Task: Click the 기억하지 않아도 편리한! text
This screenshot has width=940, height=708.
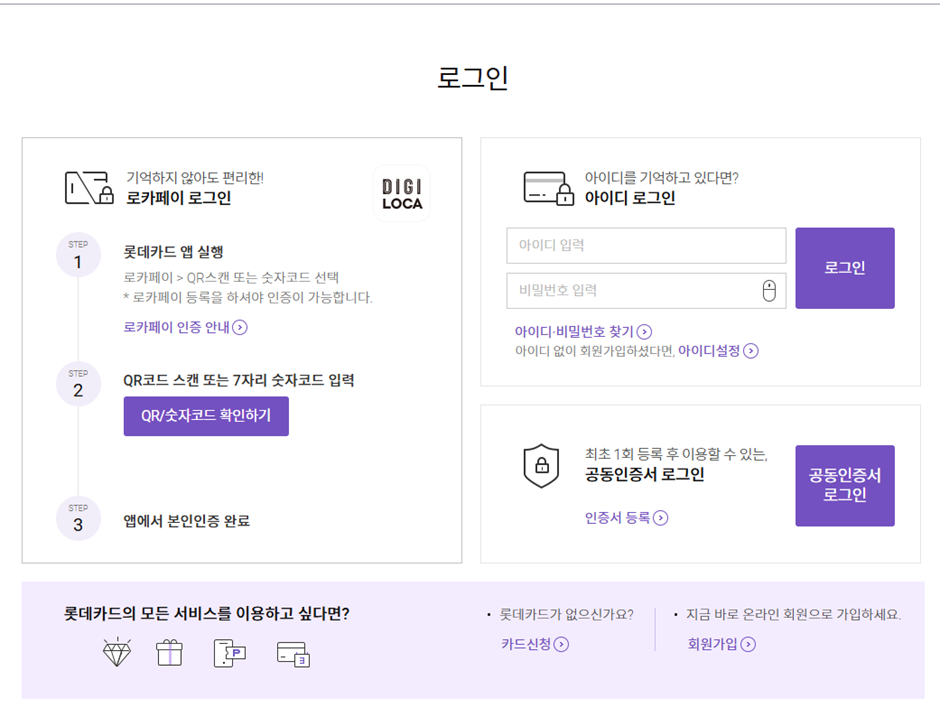Action: pyautogui.click(x=195, y=178)
